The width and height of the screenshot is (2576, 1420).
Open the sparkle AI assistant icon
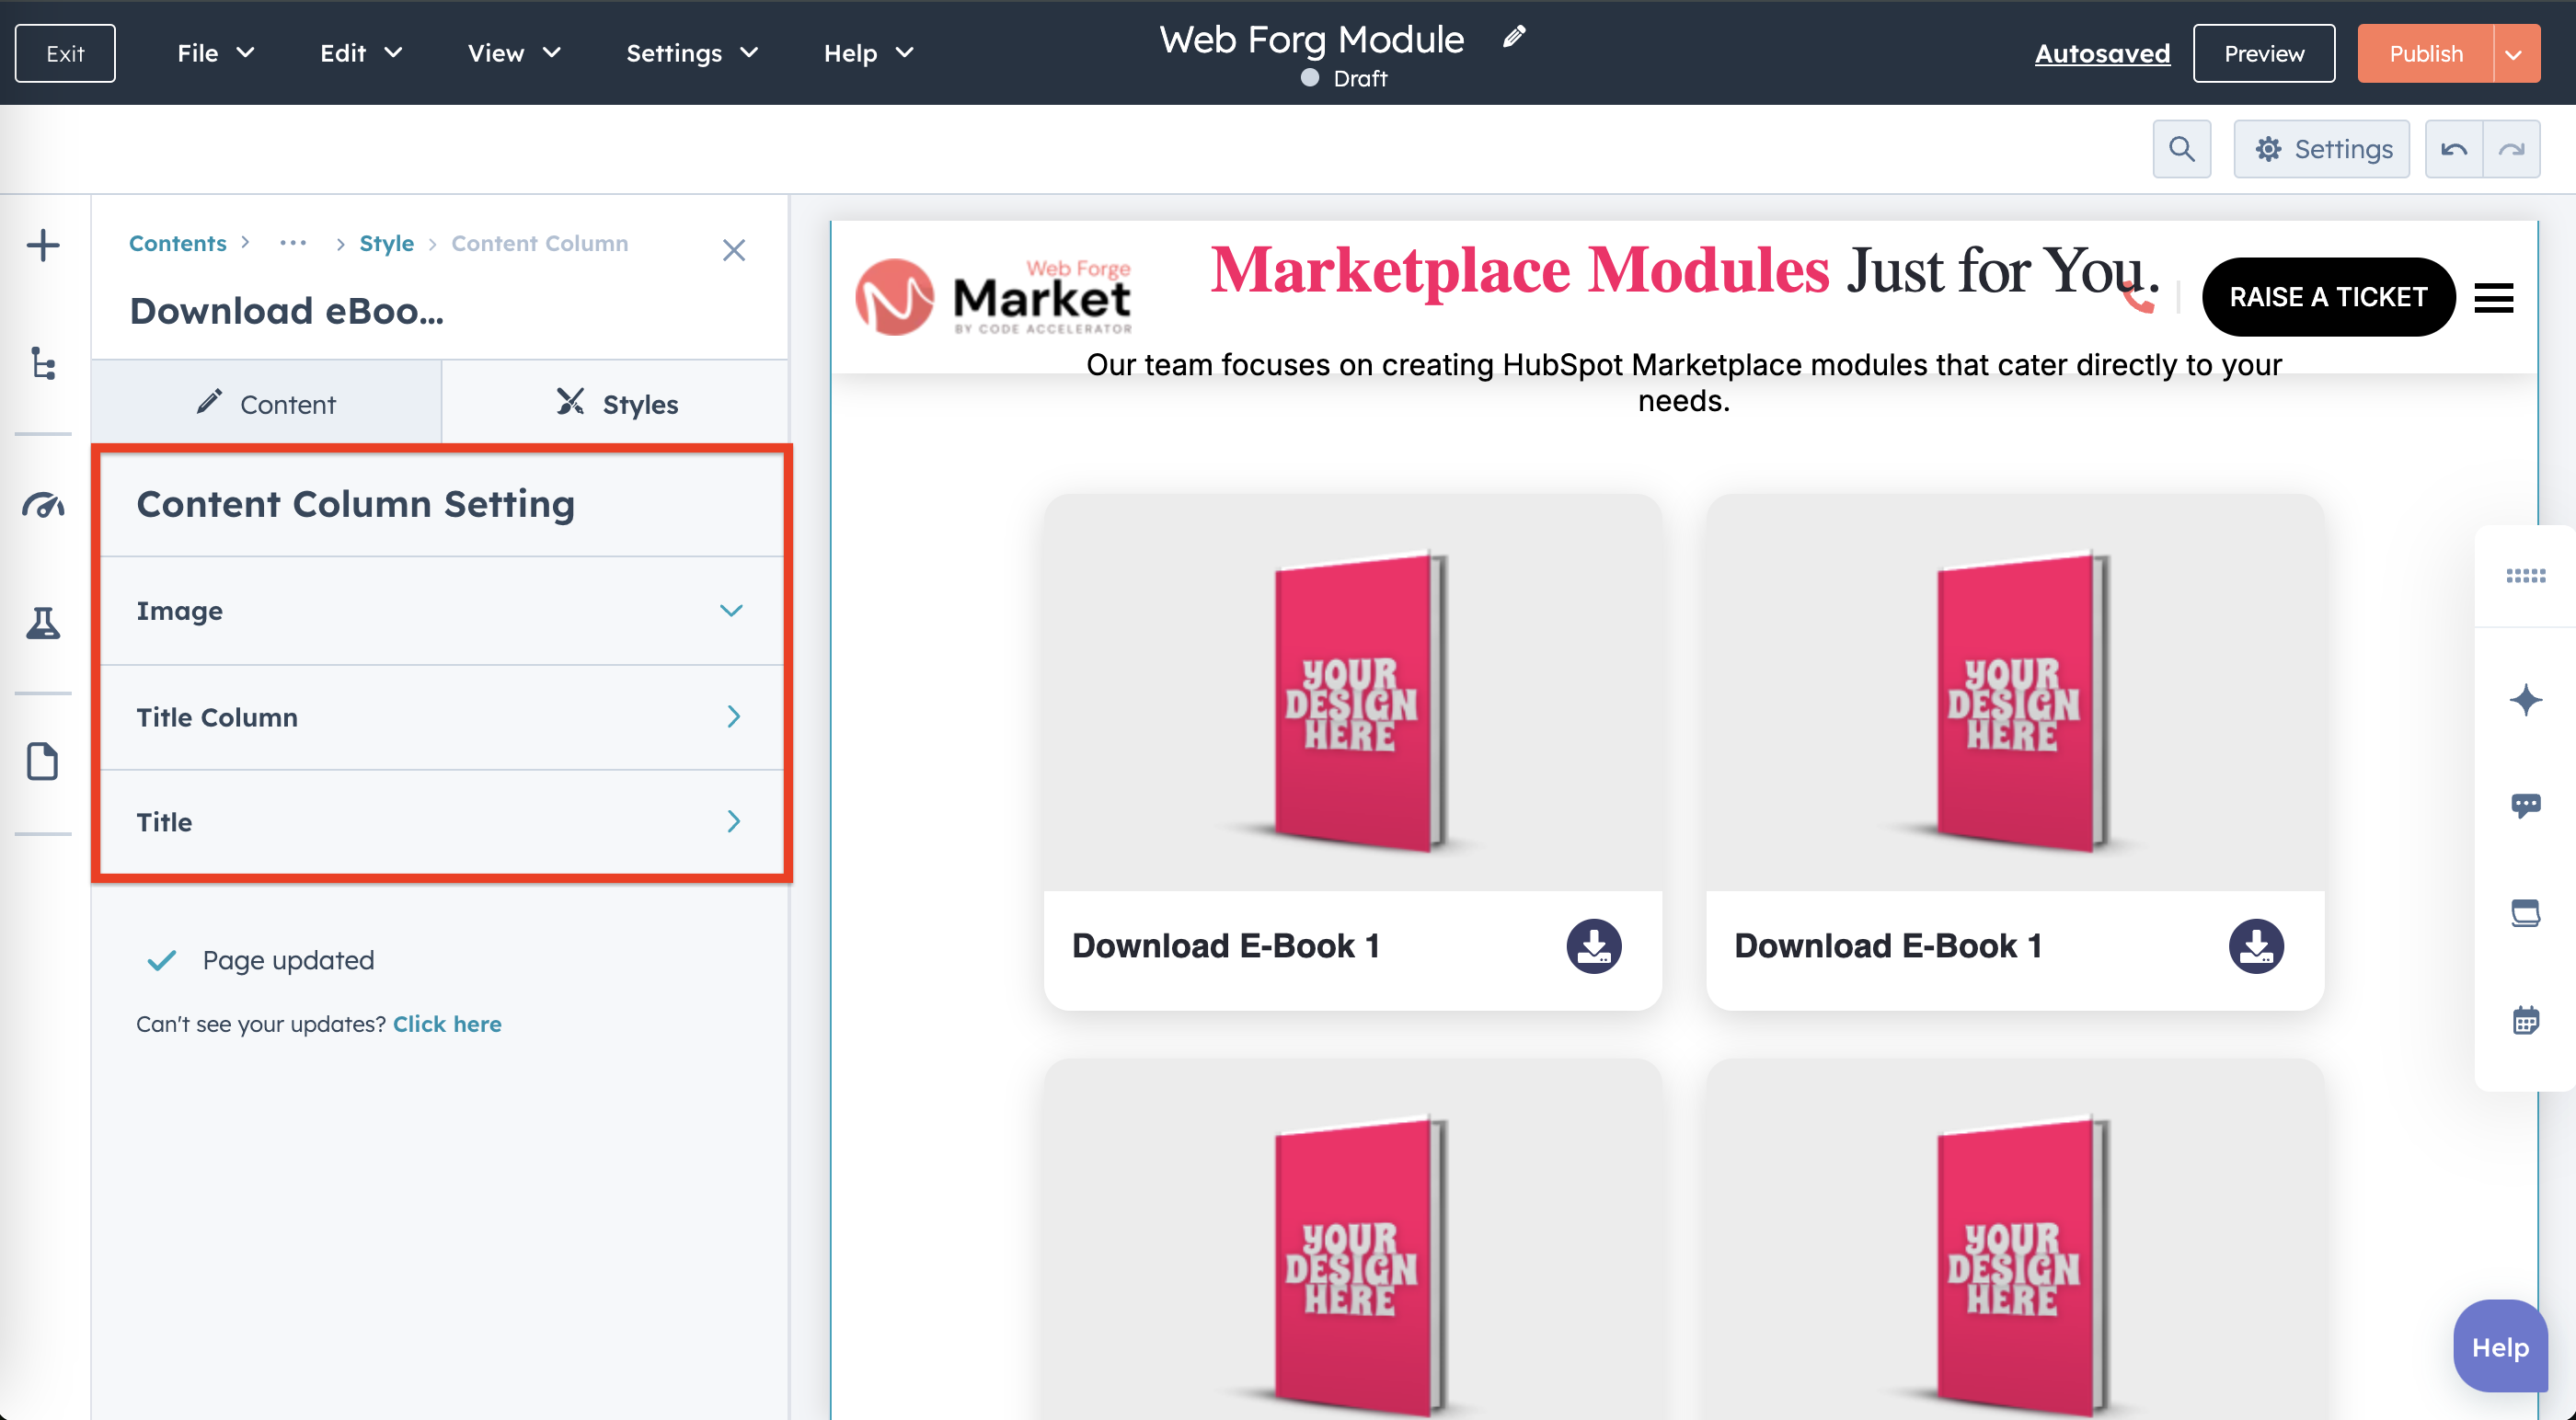coord(2525,699)
